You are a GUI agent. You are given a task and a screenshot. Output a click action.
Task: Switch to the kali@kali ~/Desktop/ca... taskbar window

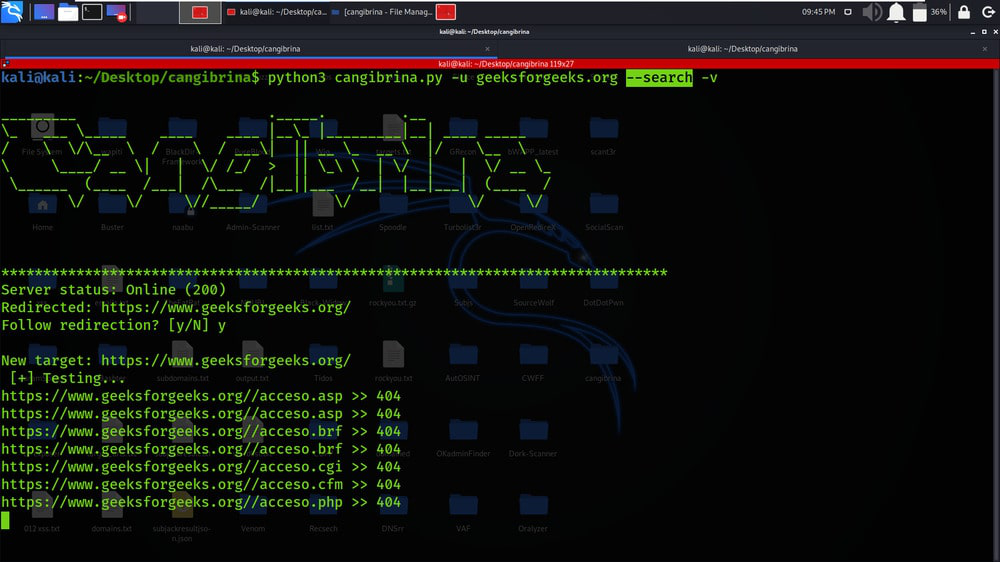coord(276,12)
